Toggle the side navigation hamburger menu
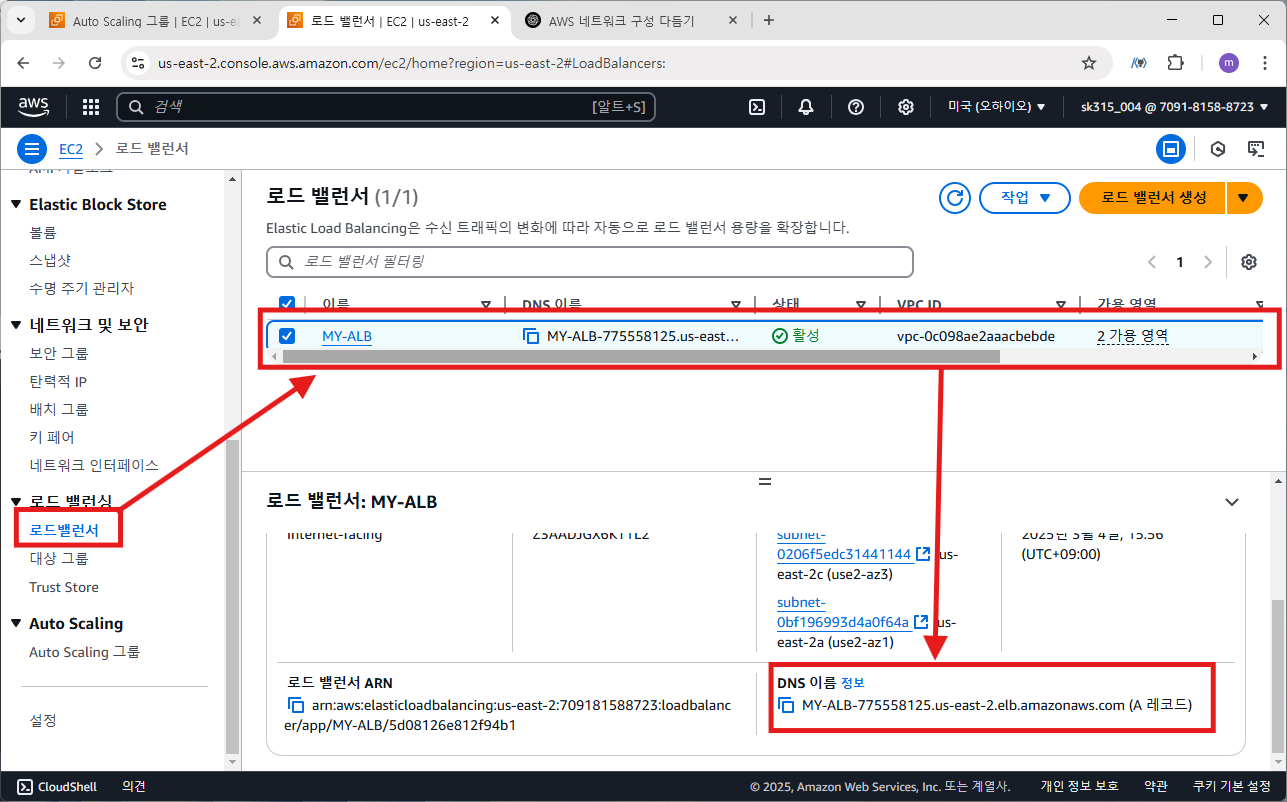This screenshot has width=1287, height=802. 32,149
